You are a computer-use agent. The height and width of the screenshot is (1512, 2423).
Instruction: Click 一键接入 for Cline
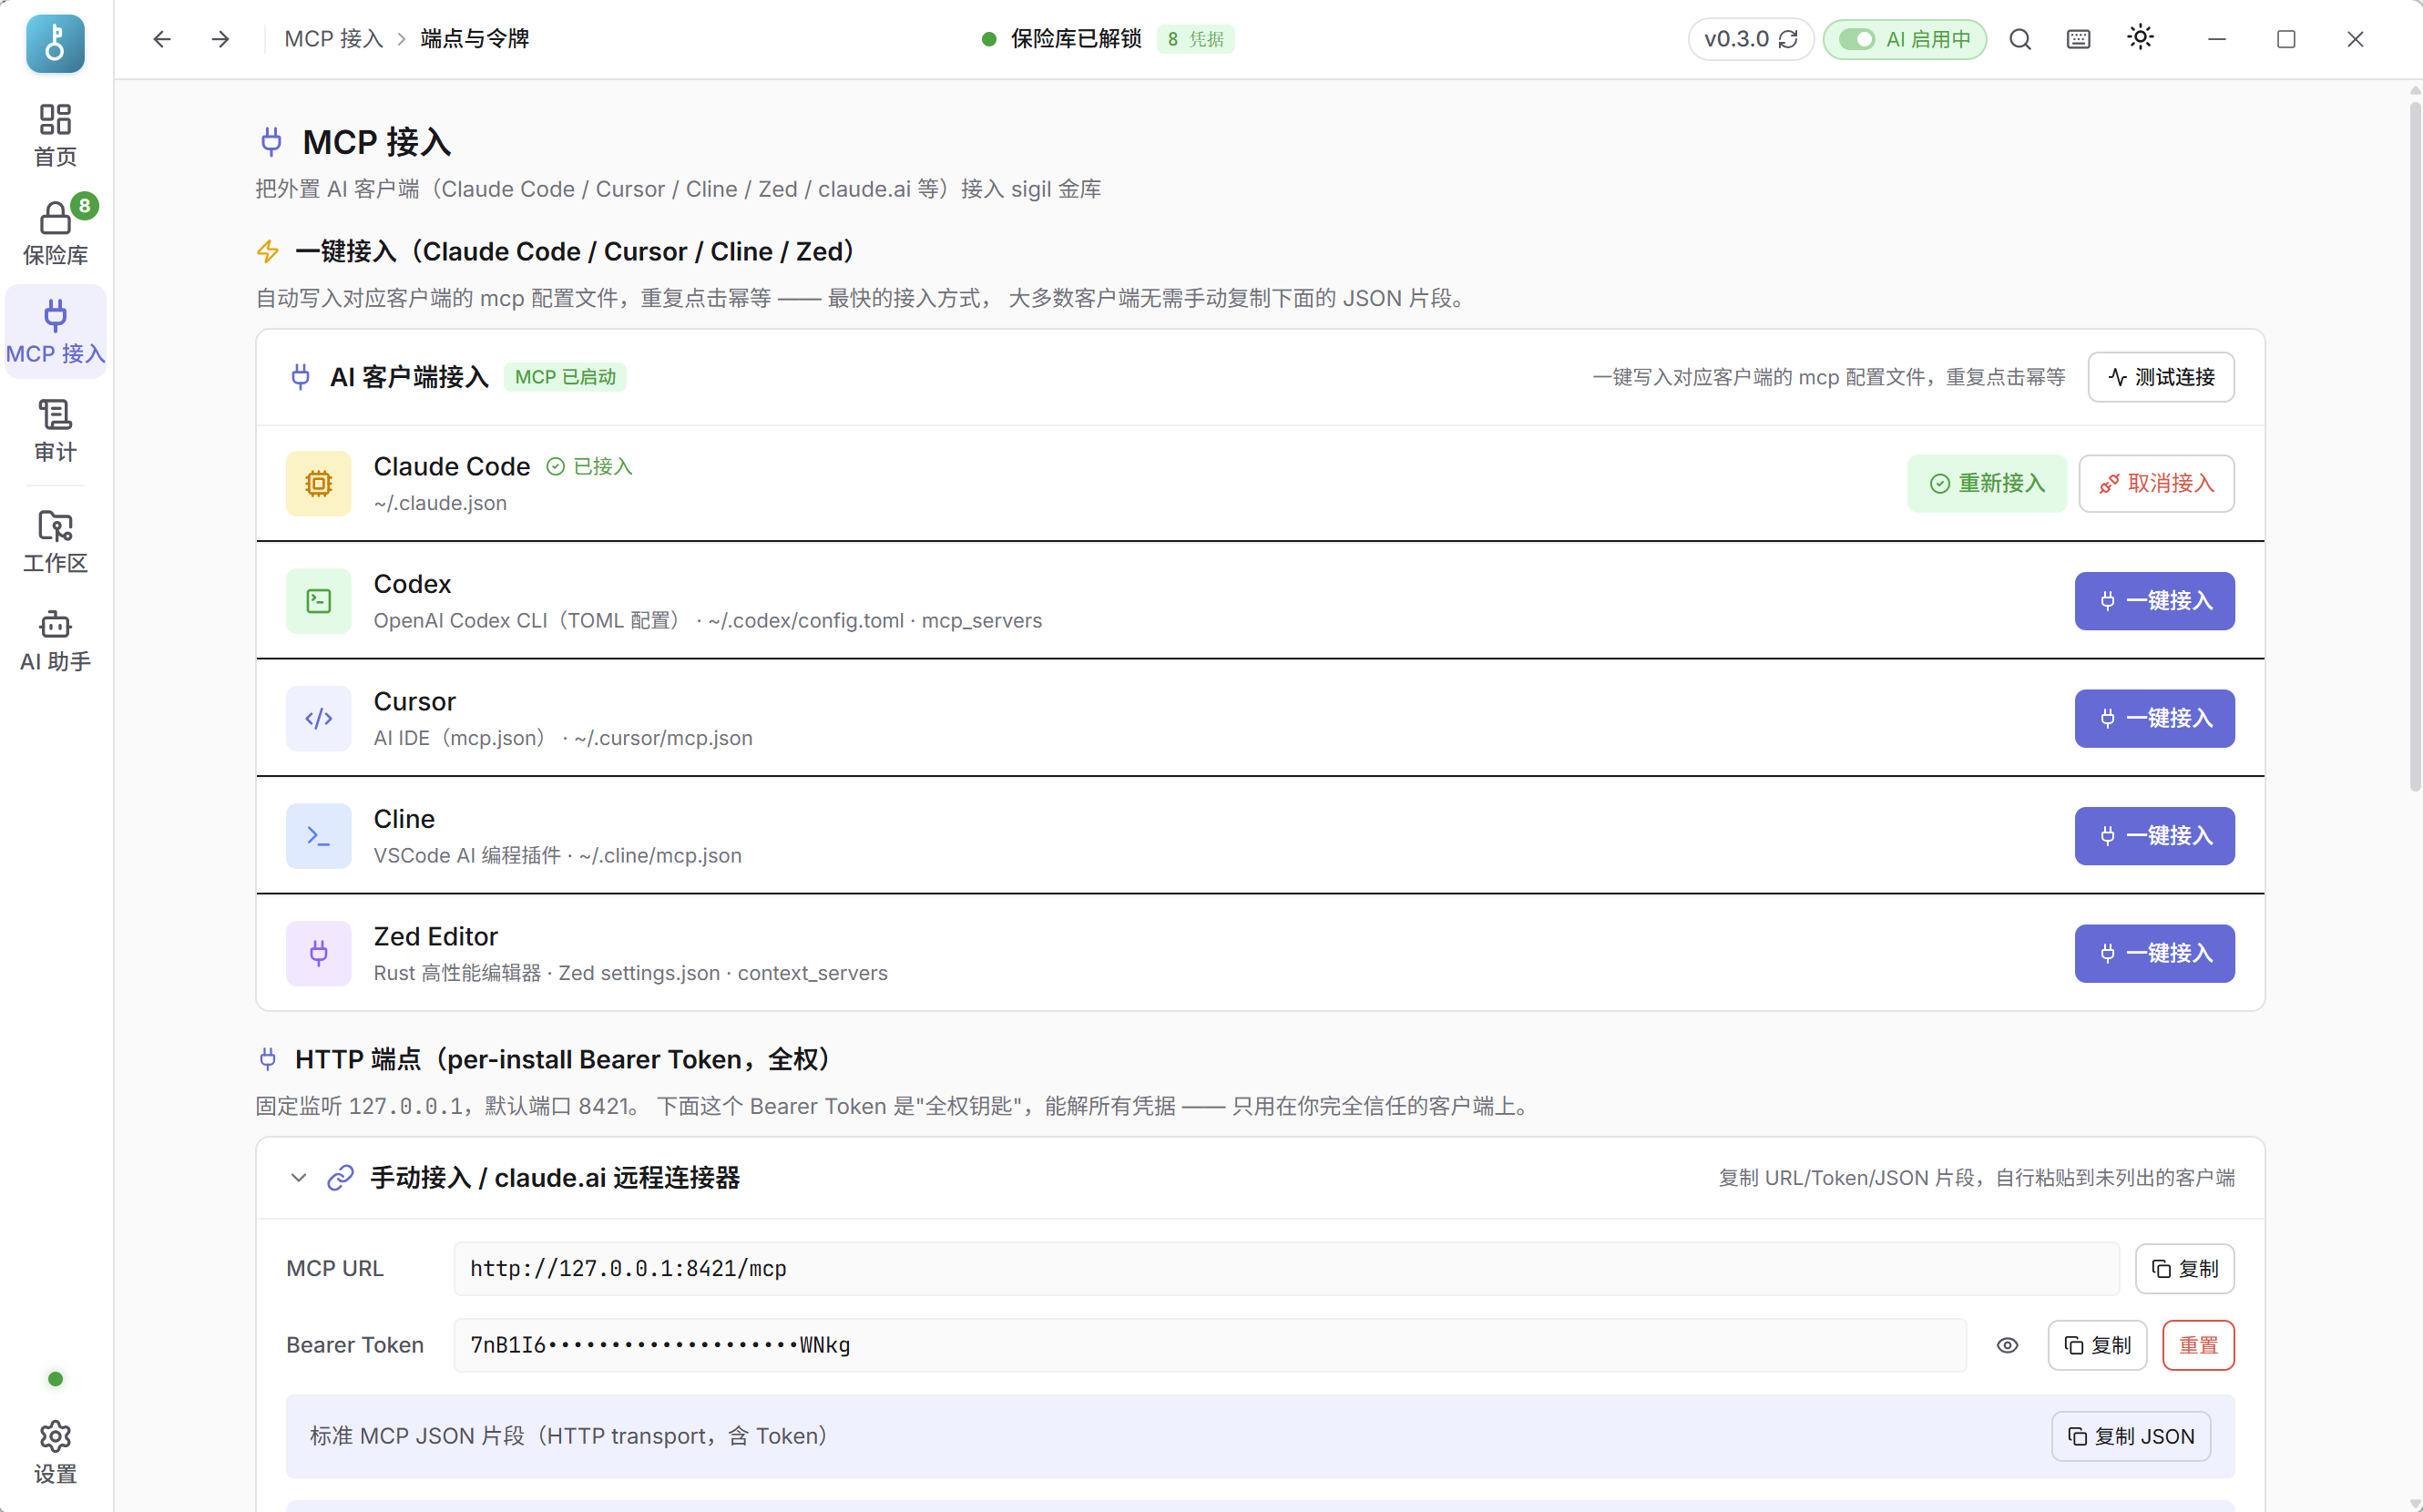[2154, 836]
